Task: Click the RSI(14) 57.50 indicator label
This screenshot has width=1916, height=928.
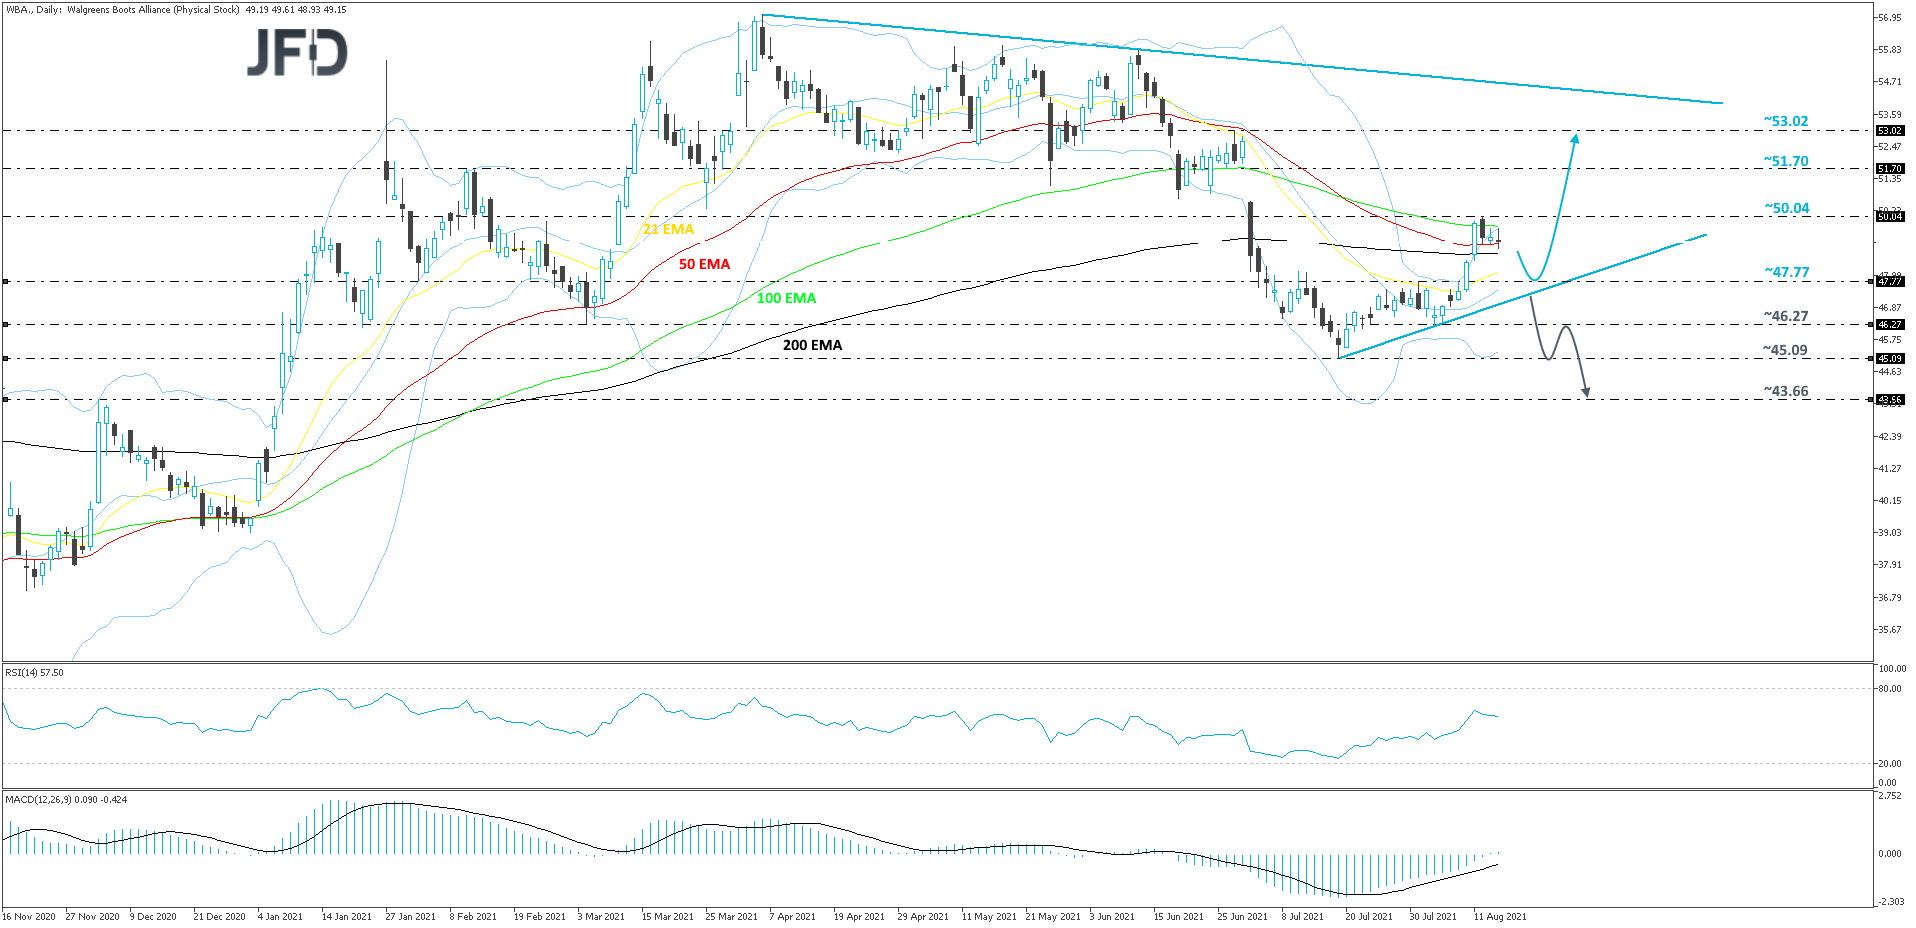Action: coord(34,673)
